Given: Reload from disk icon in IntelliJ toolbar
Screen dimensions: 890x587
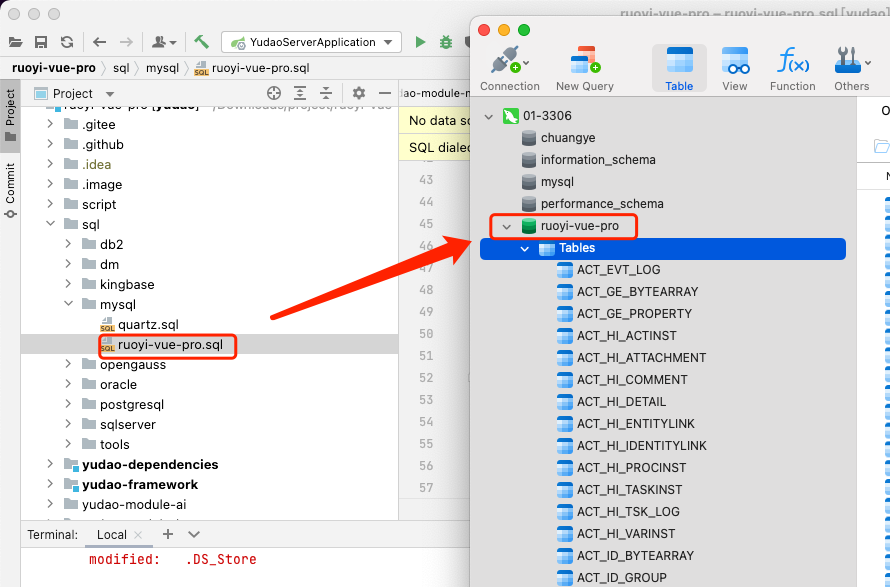Looking at the screenshot, I should click(67, 42).
